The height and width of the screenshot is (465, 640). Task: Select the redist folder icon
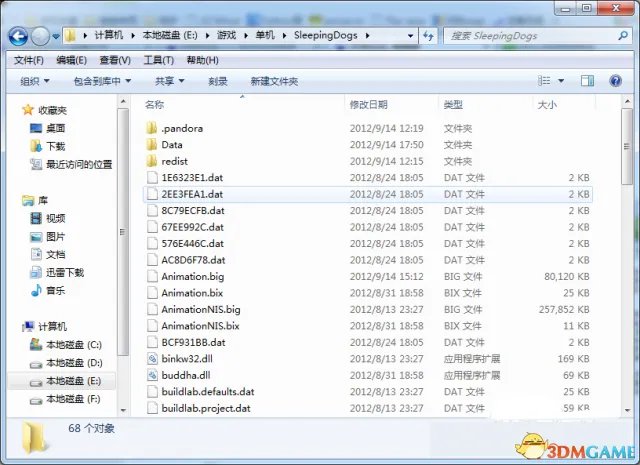(x=152, y=161)
